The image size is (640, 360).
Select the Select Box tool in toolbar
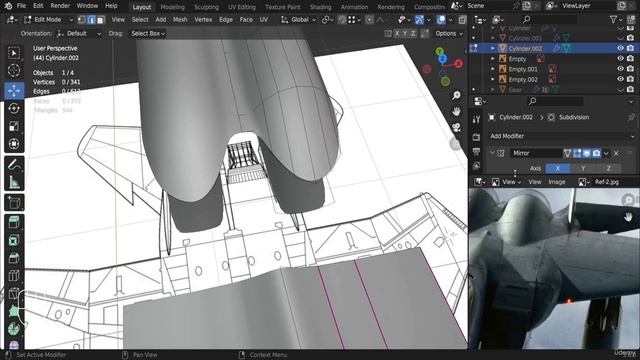point(14,53)
